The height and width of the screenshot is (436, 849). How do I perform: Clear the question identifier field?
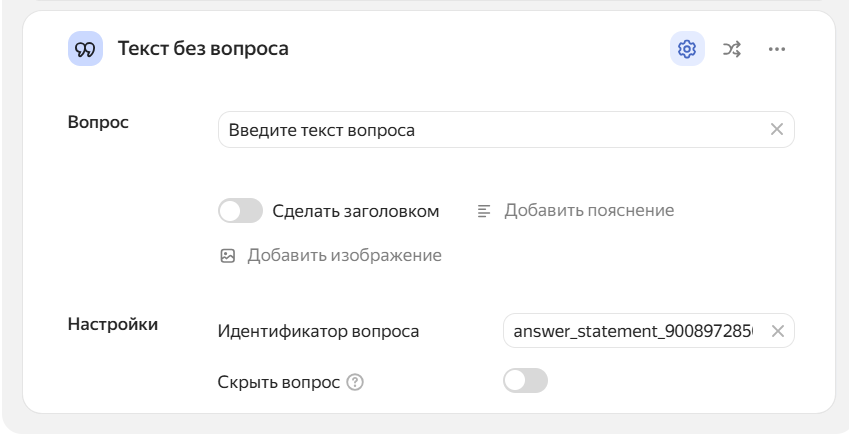[778, 331]
